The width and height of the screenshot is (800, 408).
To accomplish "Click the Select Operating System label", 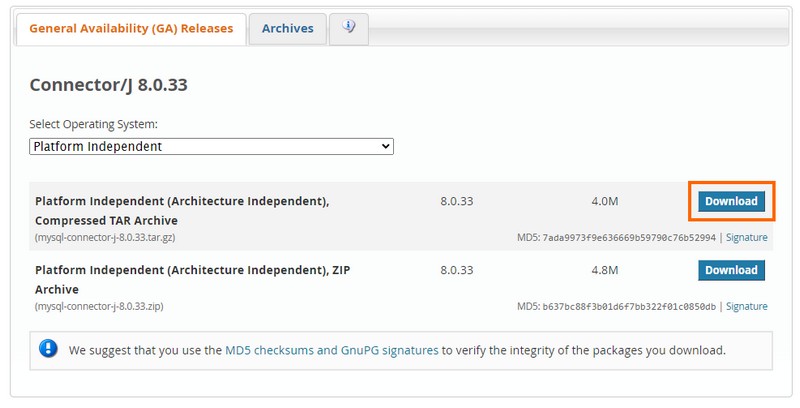I will [x=93, y=124].
